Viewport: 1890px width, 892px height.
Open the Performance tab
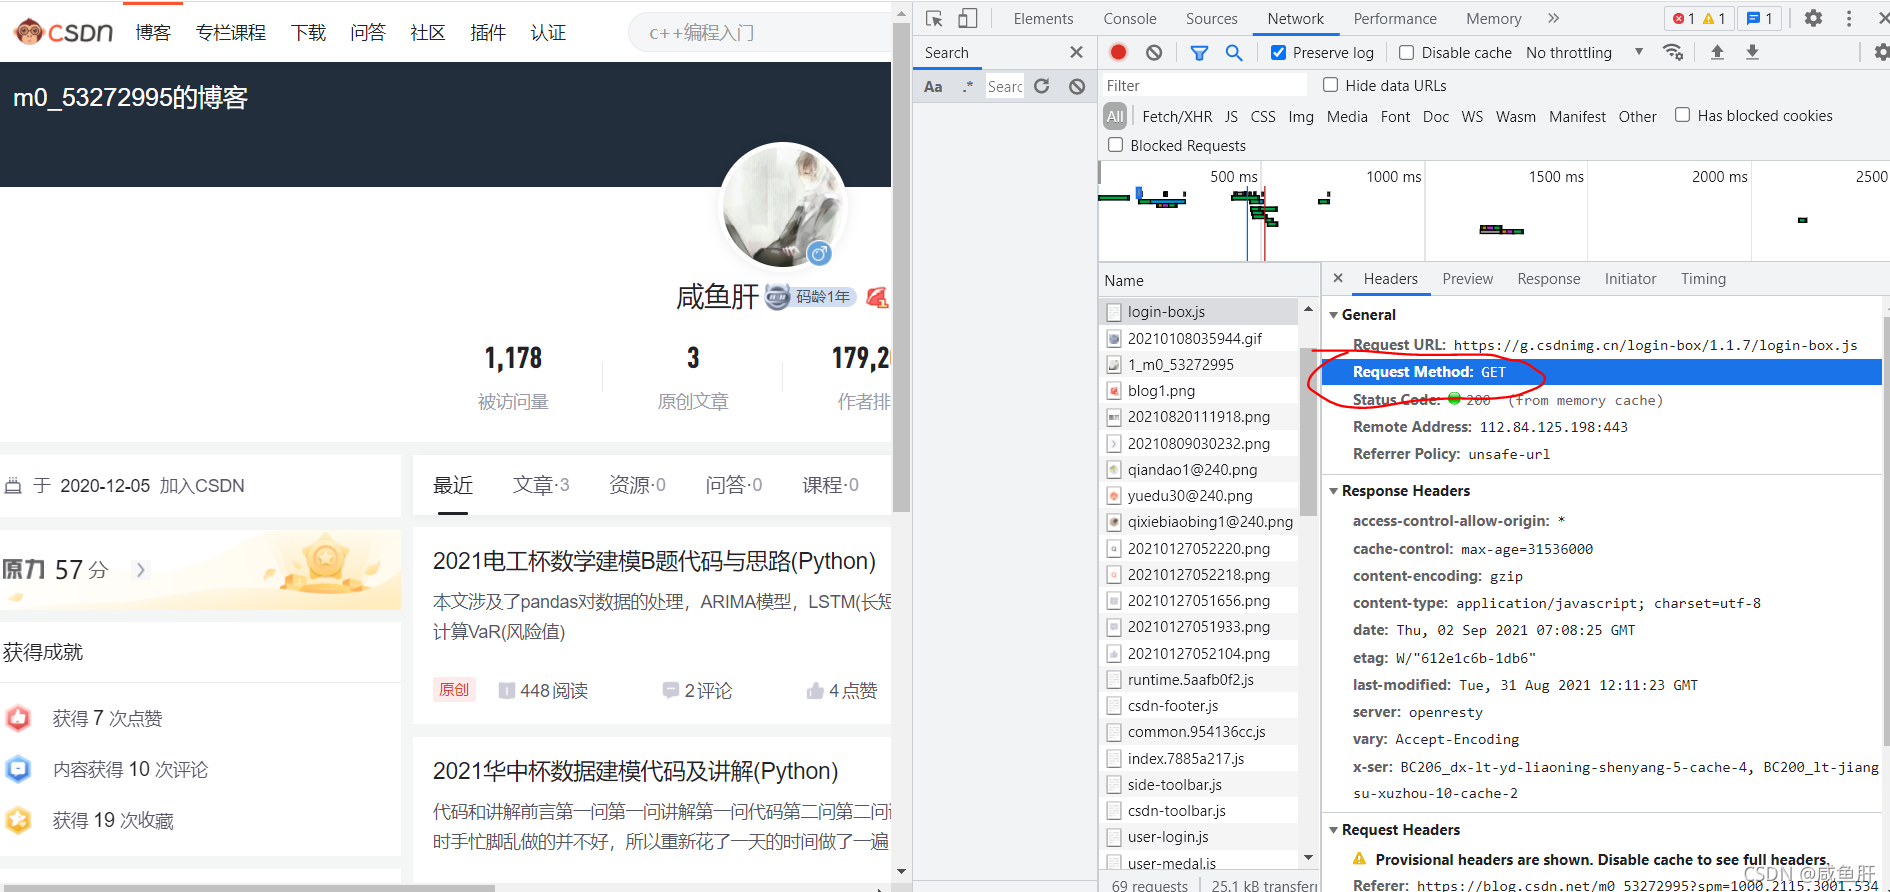1395,18
